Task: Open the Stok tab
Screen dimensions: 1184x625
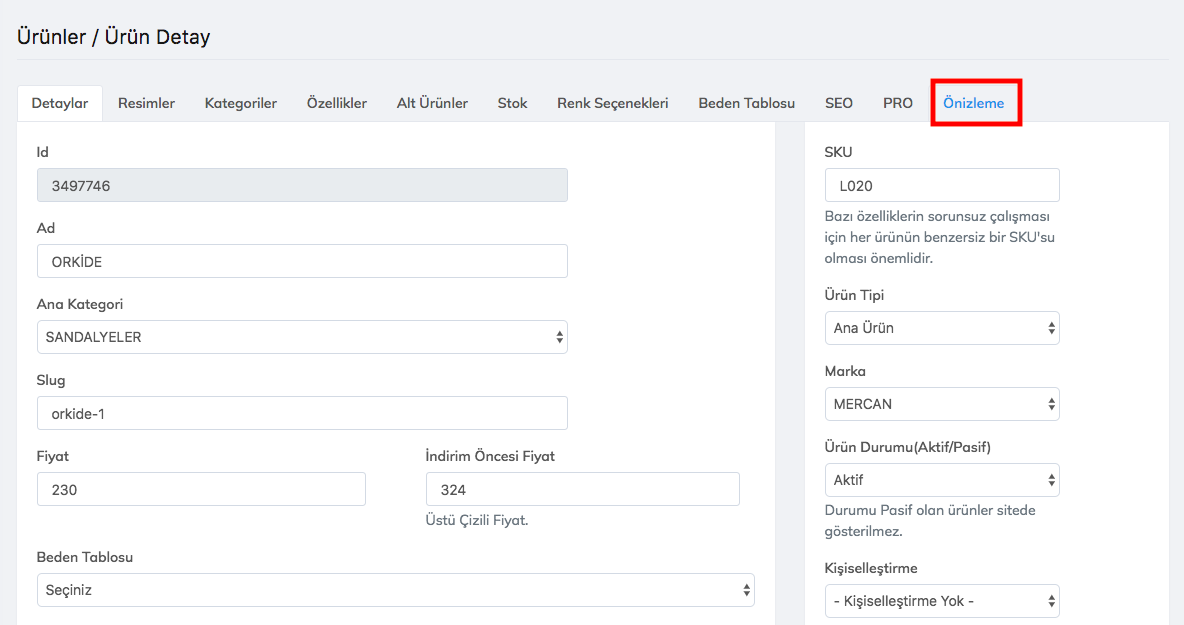Action: (512, 103)
